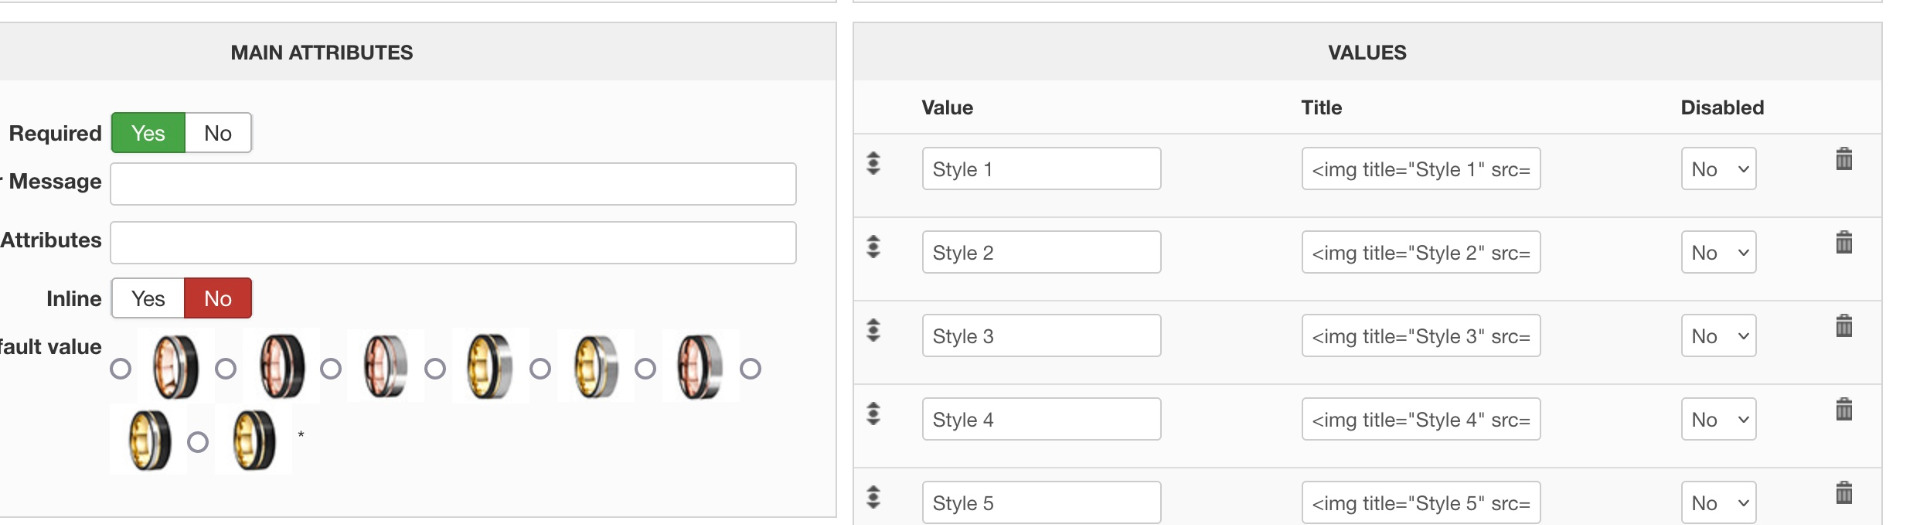Set Required to No
The width and height of the screenshot is (1920, 525).
(x=218, y=133)
